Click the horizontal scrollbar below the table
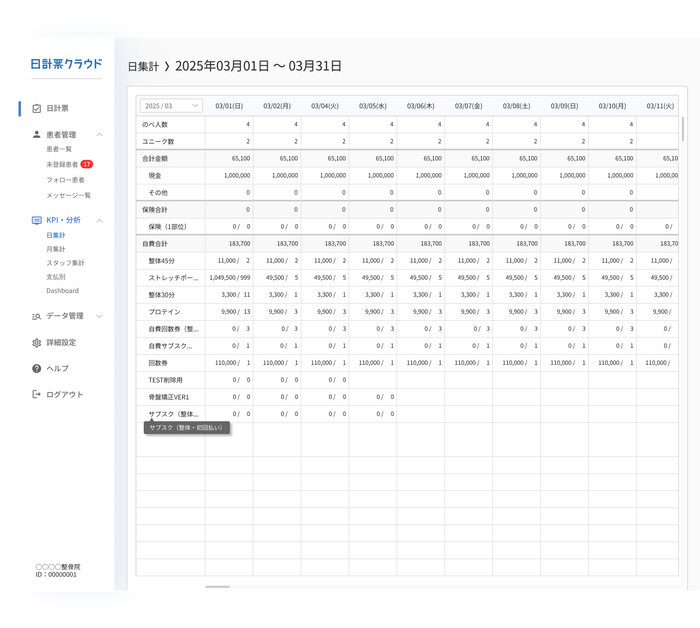This screenshot has height=628, width=700. click(x=217, y=587)
